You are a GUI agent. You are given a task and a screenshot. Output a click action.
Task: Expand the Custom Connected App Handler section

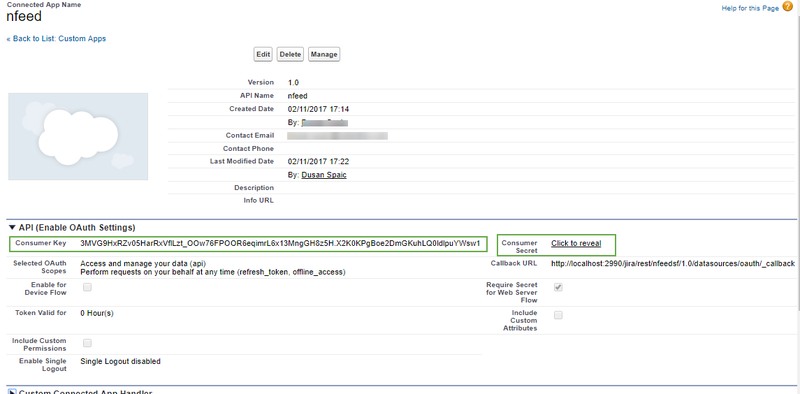click(x=12, y=392)
